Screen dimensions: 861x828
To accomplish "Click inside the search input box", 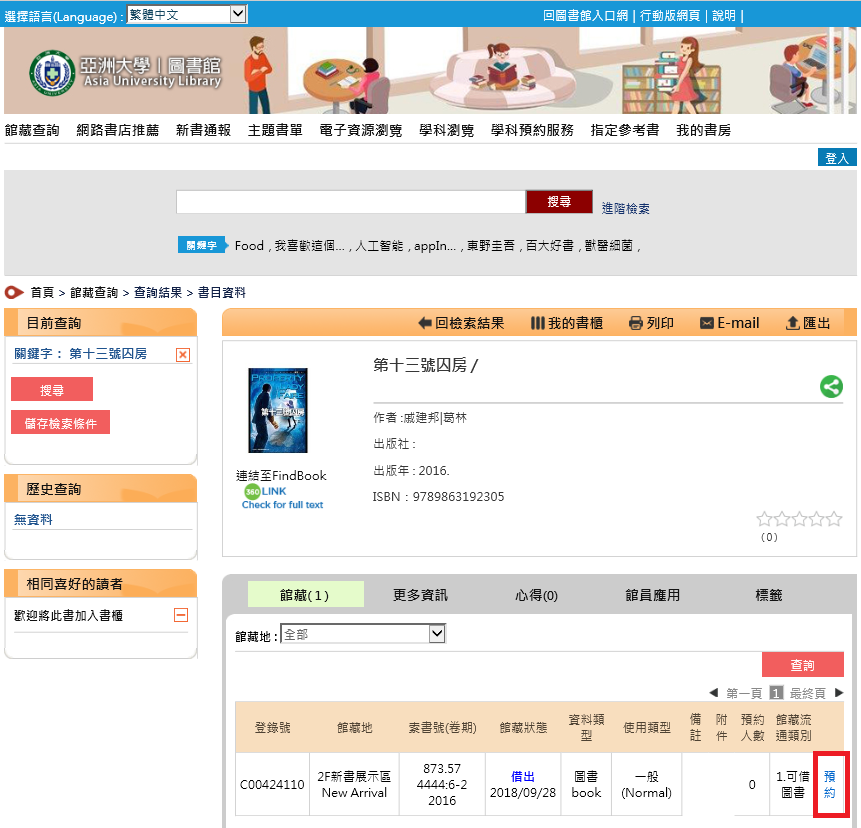I will (x=349, y=201).
